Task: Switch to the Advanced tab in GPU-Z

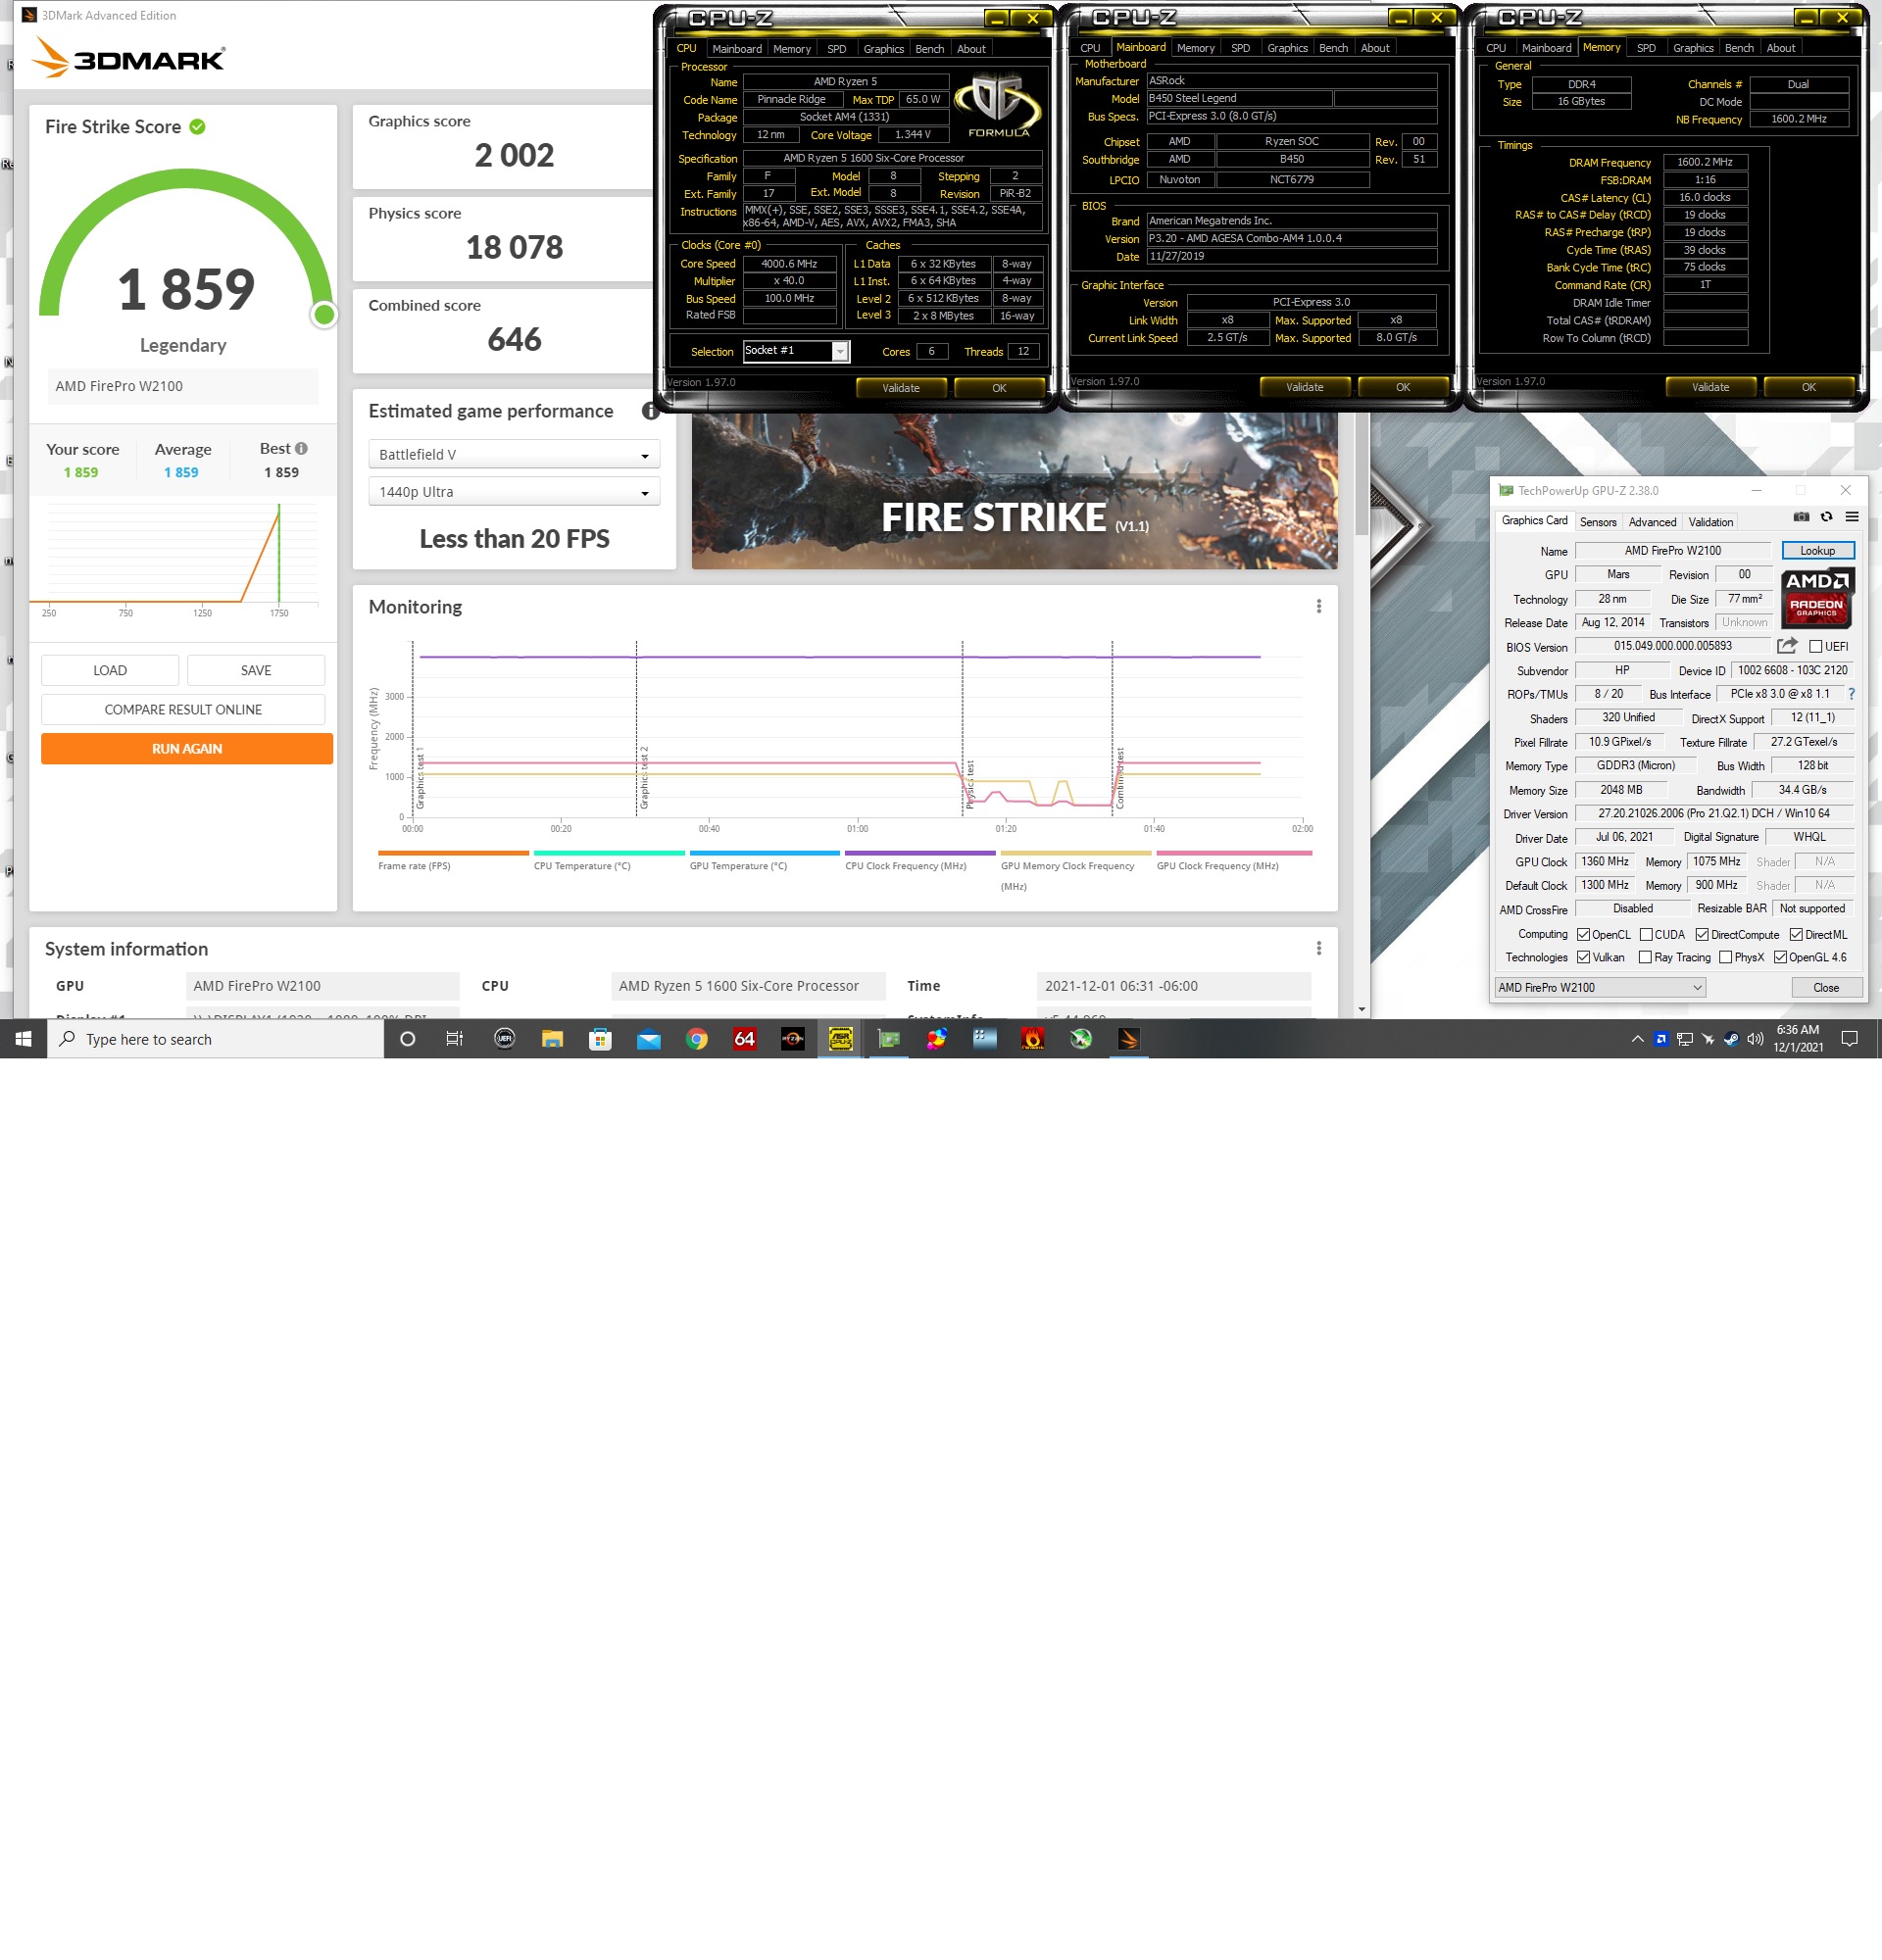Action: [1652, 522]
